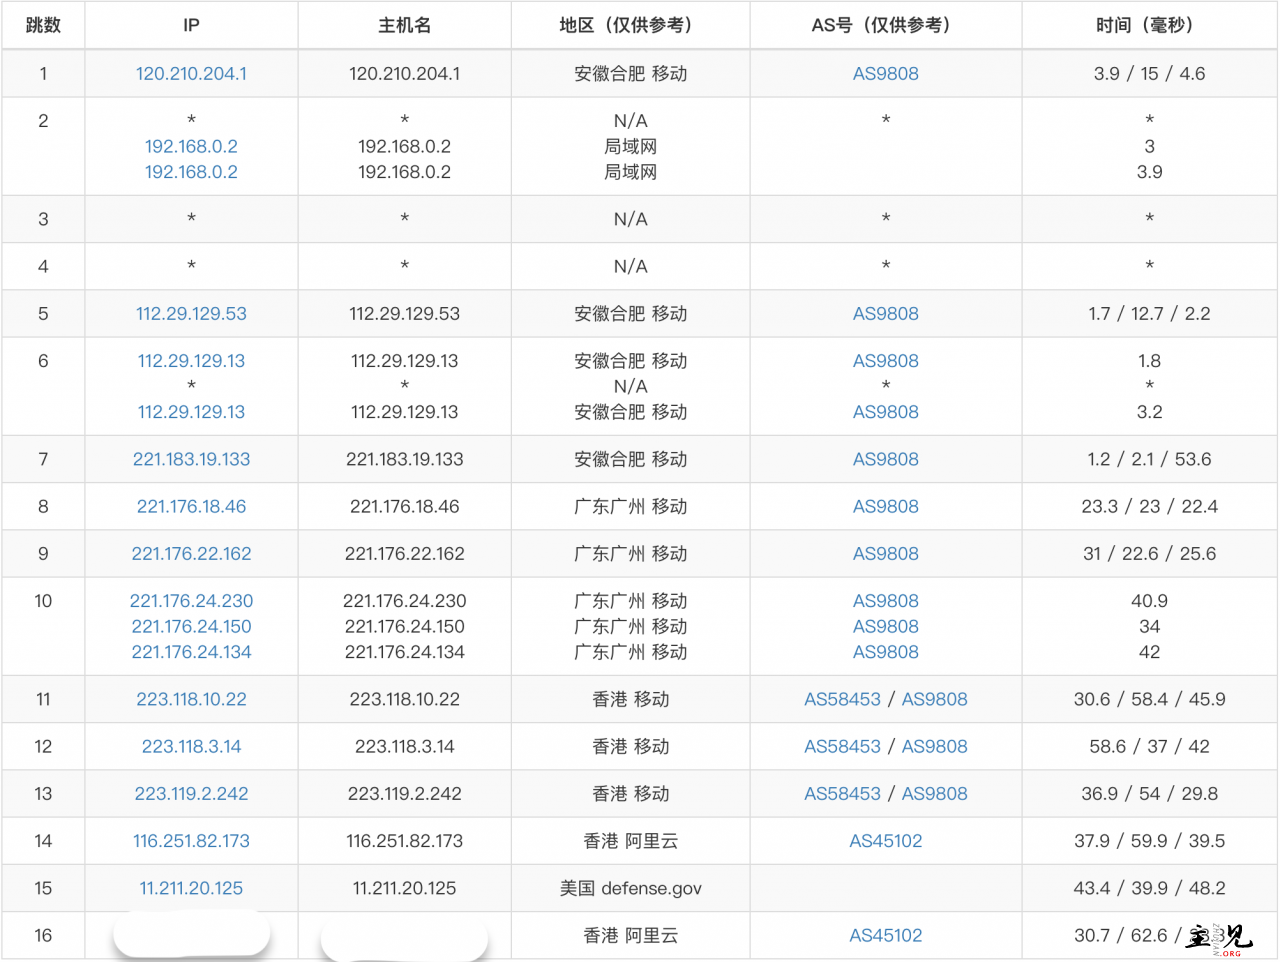Open the 223.118.10.22 IP link

(191, 700)
